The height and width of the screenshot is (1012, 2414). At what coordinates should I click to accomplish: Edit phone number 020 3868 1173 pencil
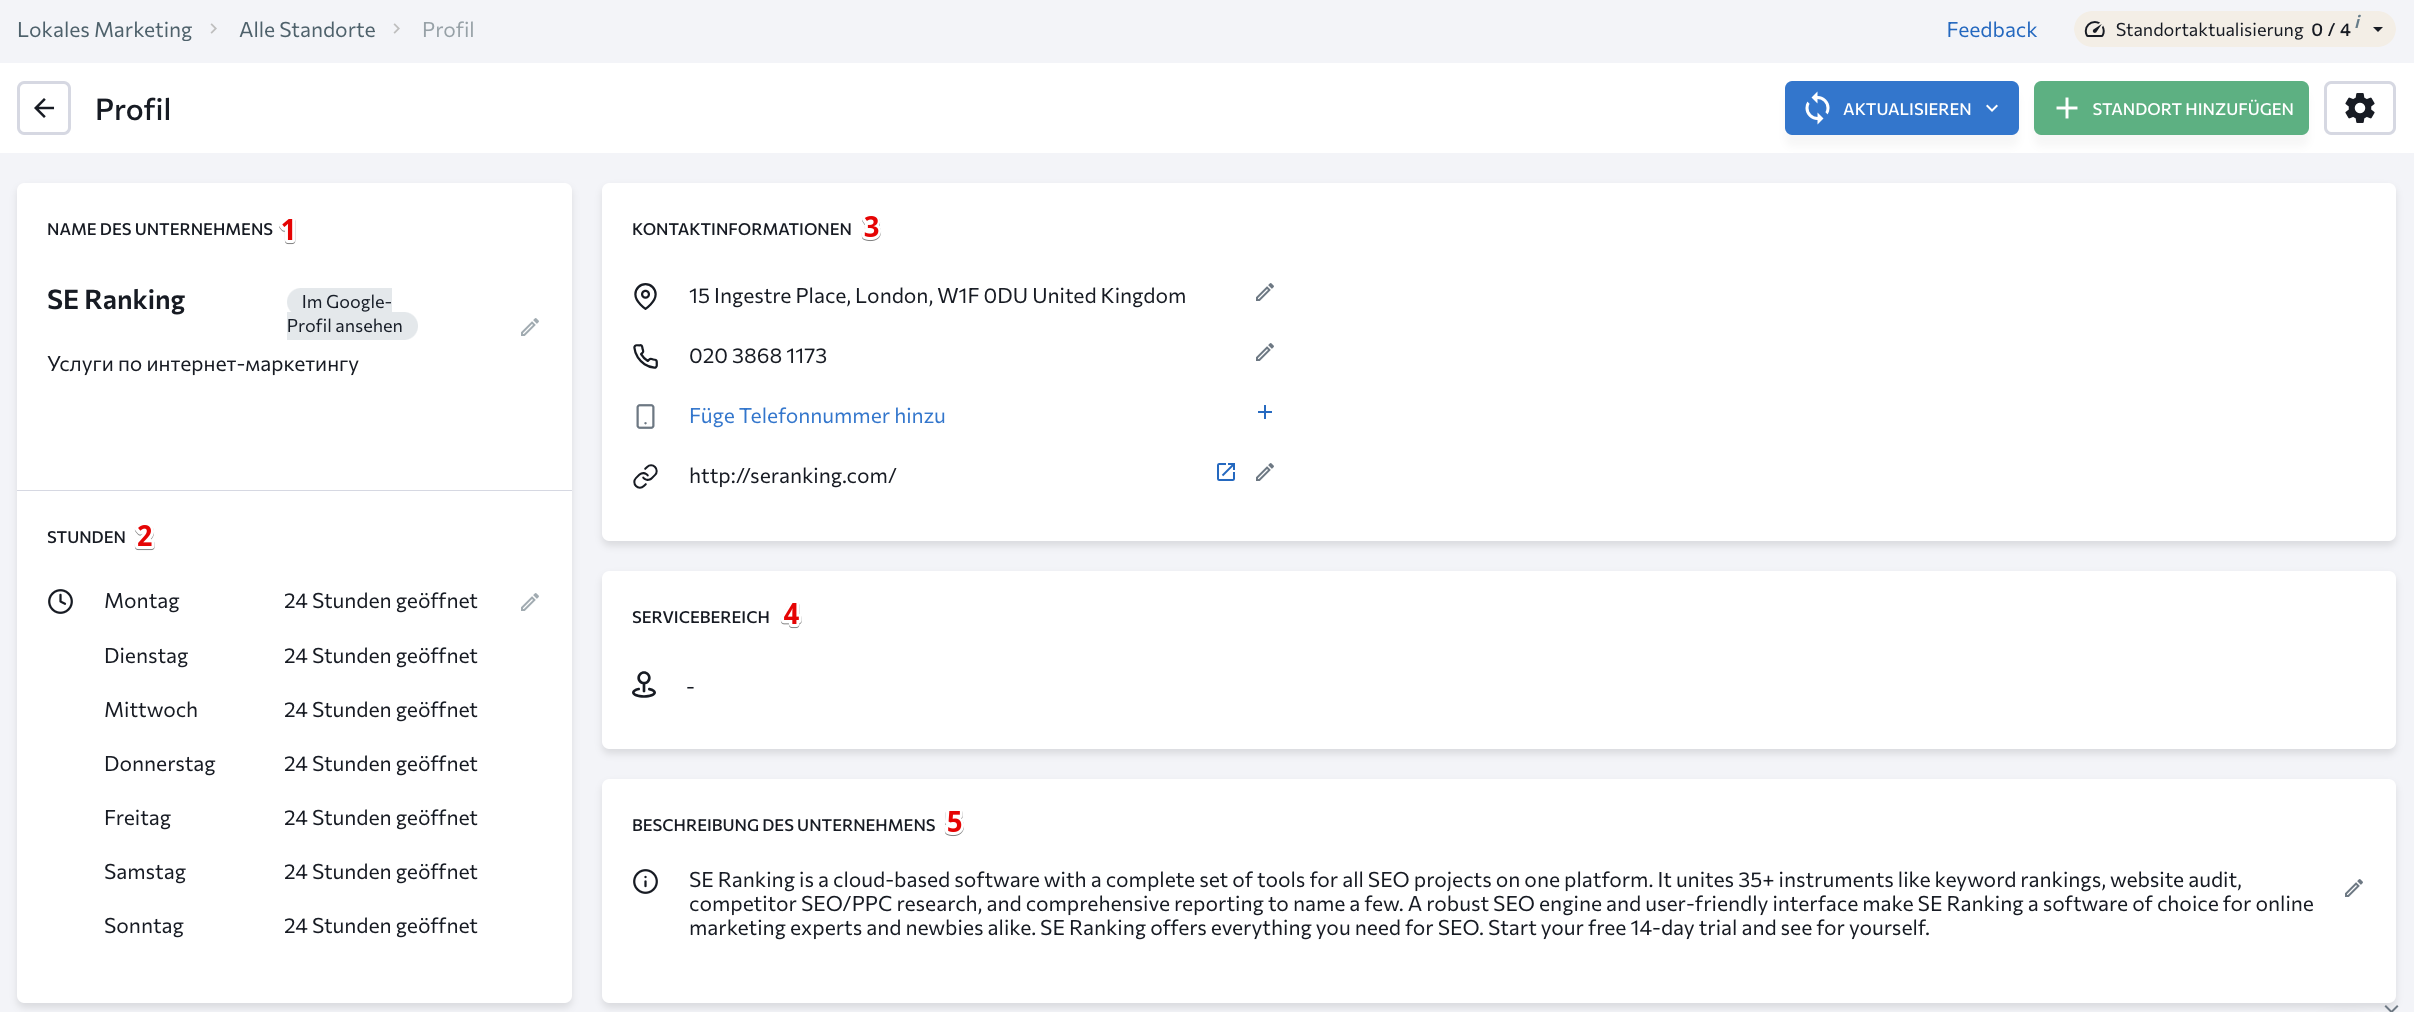point(1265,352)
